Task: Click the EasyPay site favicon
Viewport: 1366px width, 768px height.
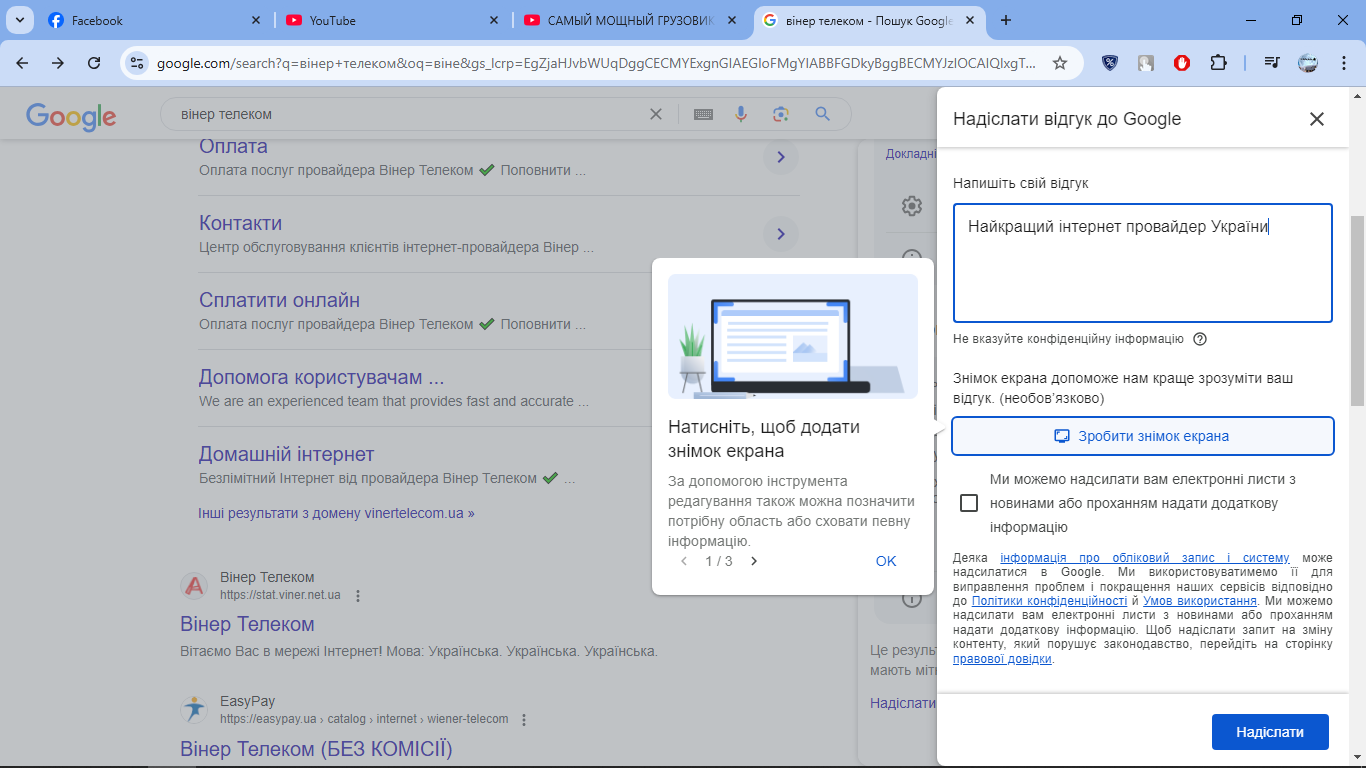Action: click(195, 709)
